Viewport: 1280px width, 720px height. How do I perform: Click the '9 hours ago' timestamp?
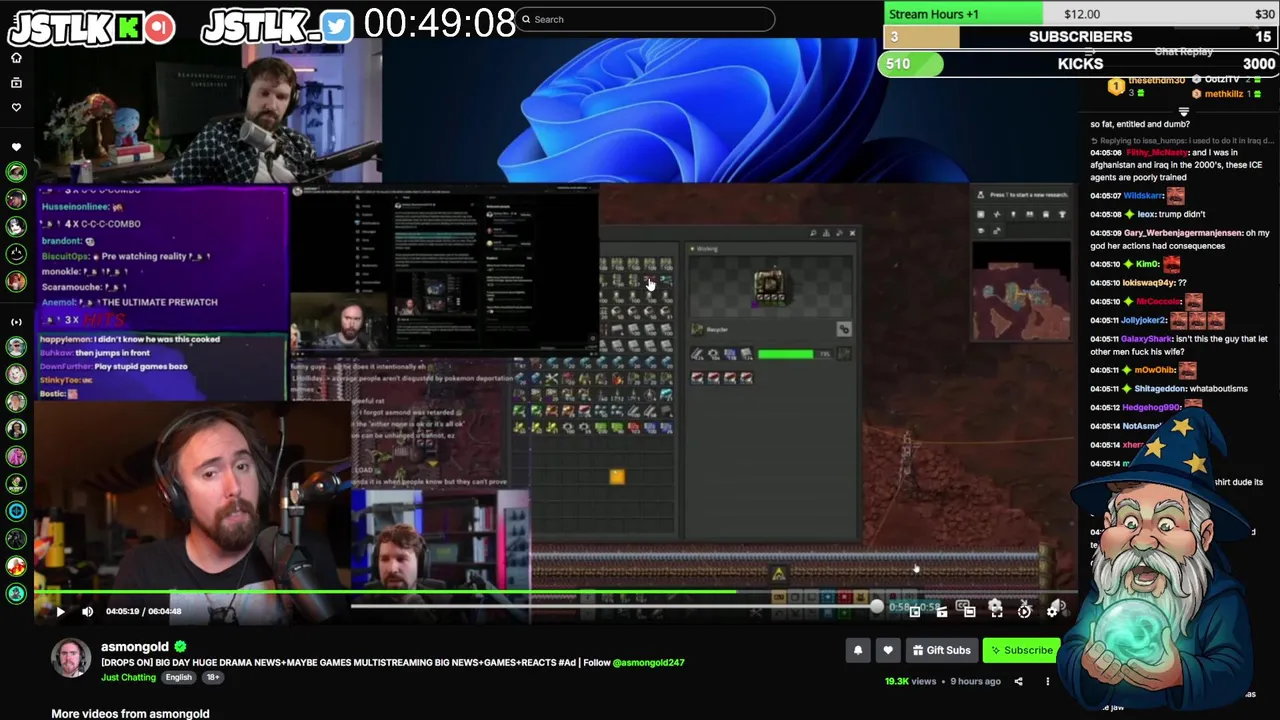(x=975, y=681)
